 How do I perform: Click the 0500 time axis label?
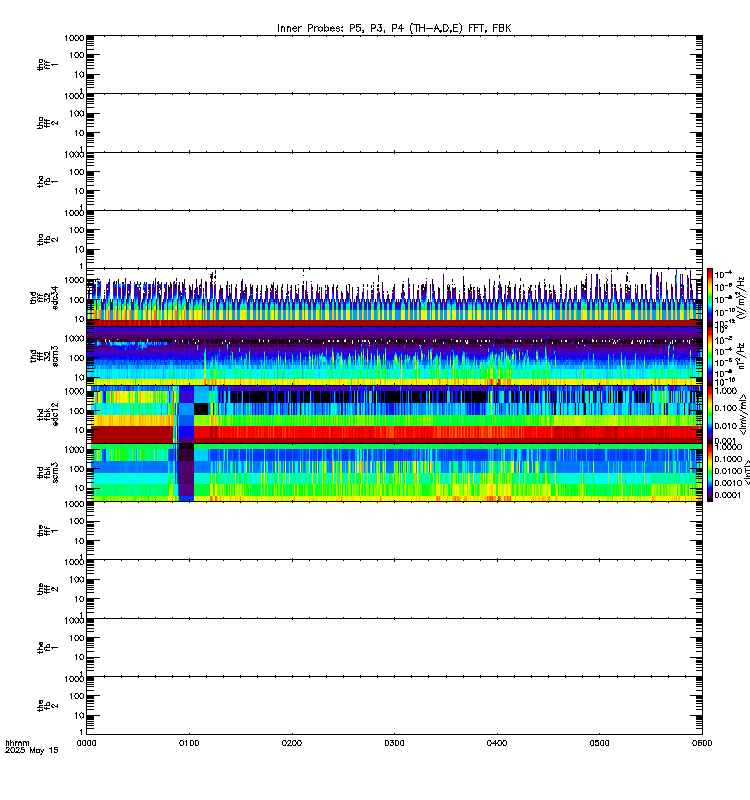(x=599, y=743)
